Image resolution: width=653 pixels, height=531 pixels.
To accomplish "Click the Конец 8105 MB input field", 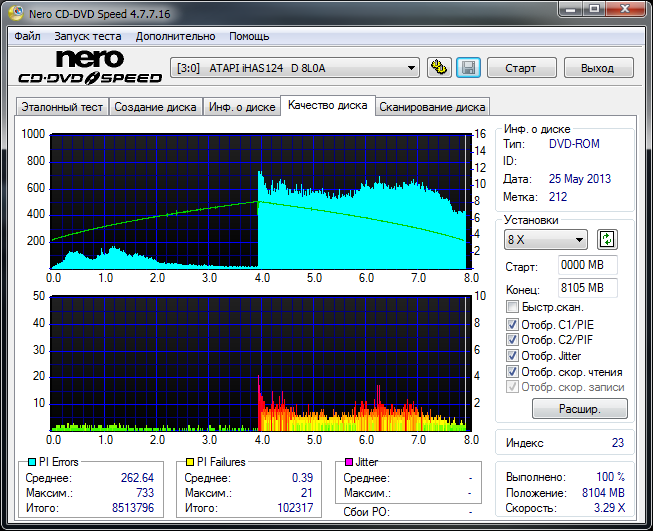I will (x=587, y=288).
